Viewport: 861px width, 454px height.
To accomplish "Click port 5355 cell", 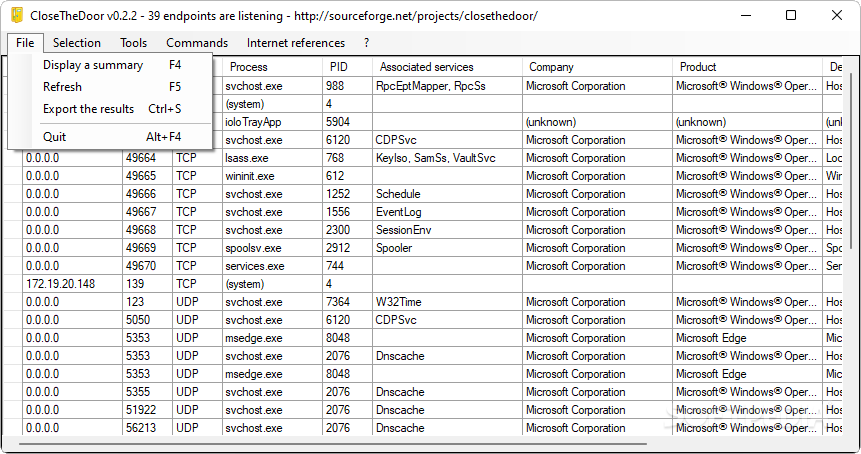I will point(148,392).
